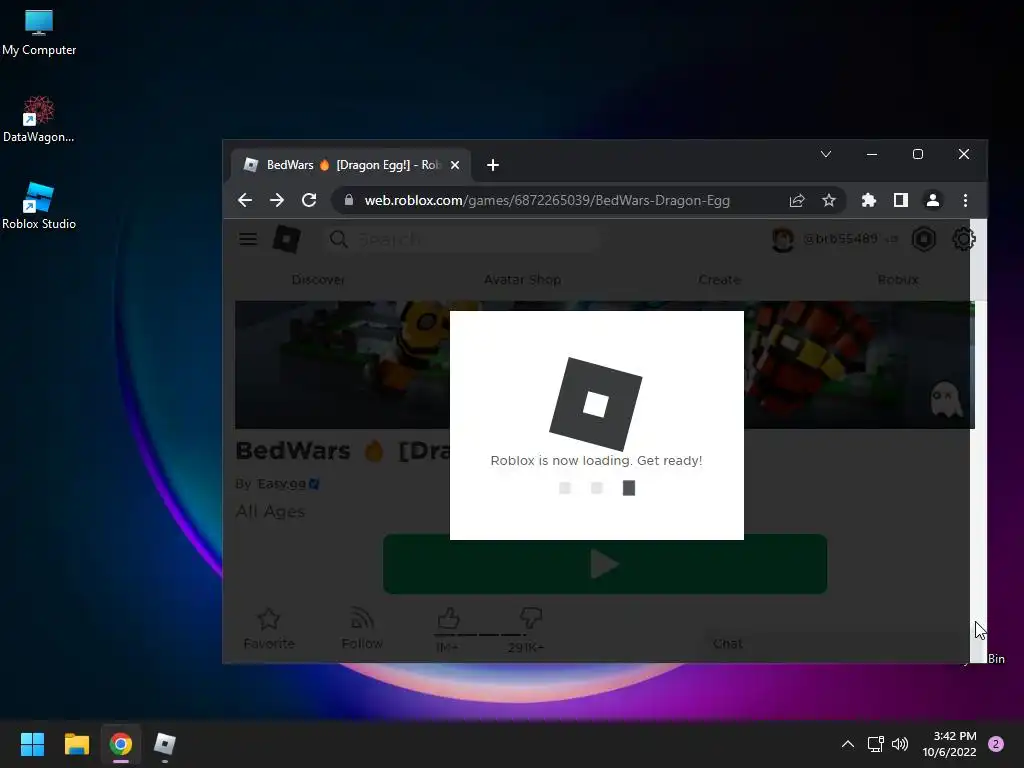Dislike the game with thumbs down
Screen dimensions: 1024x768
[x=530, y=618]
